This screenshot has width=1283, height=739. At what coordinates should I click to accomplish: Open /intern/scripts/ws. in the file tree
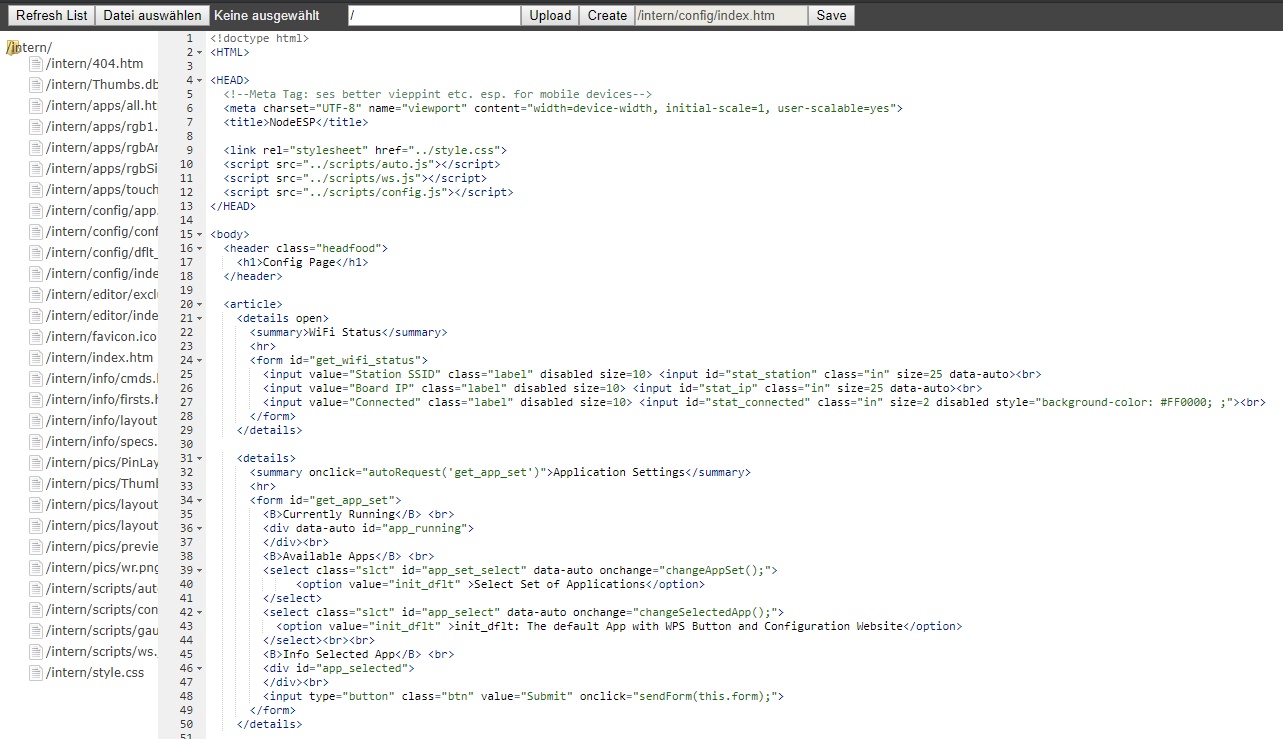click(x=102, y=652)
